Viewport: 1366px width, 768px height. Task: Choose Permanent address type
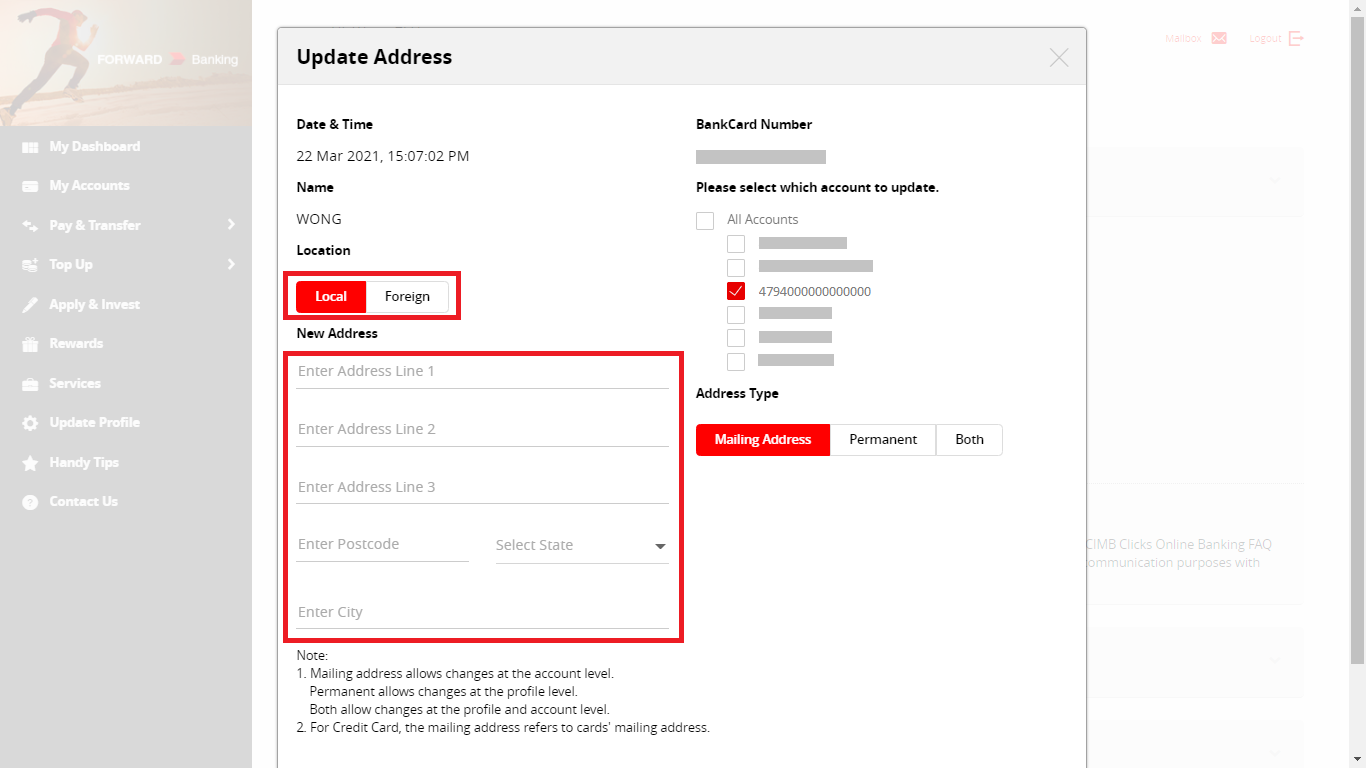pos(883,440)
